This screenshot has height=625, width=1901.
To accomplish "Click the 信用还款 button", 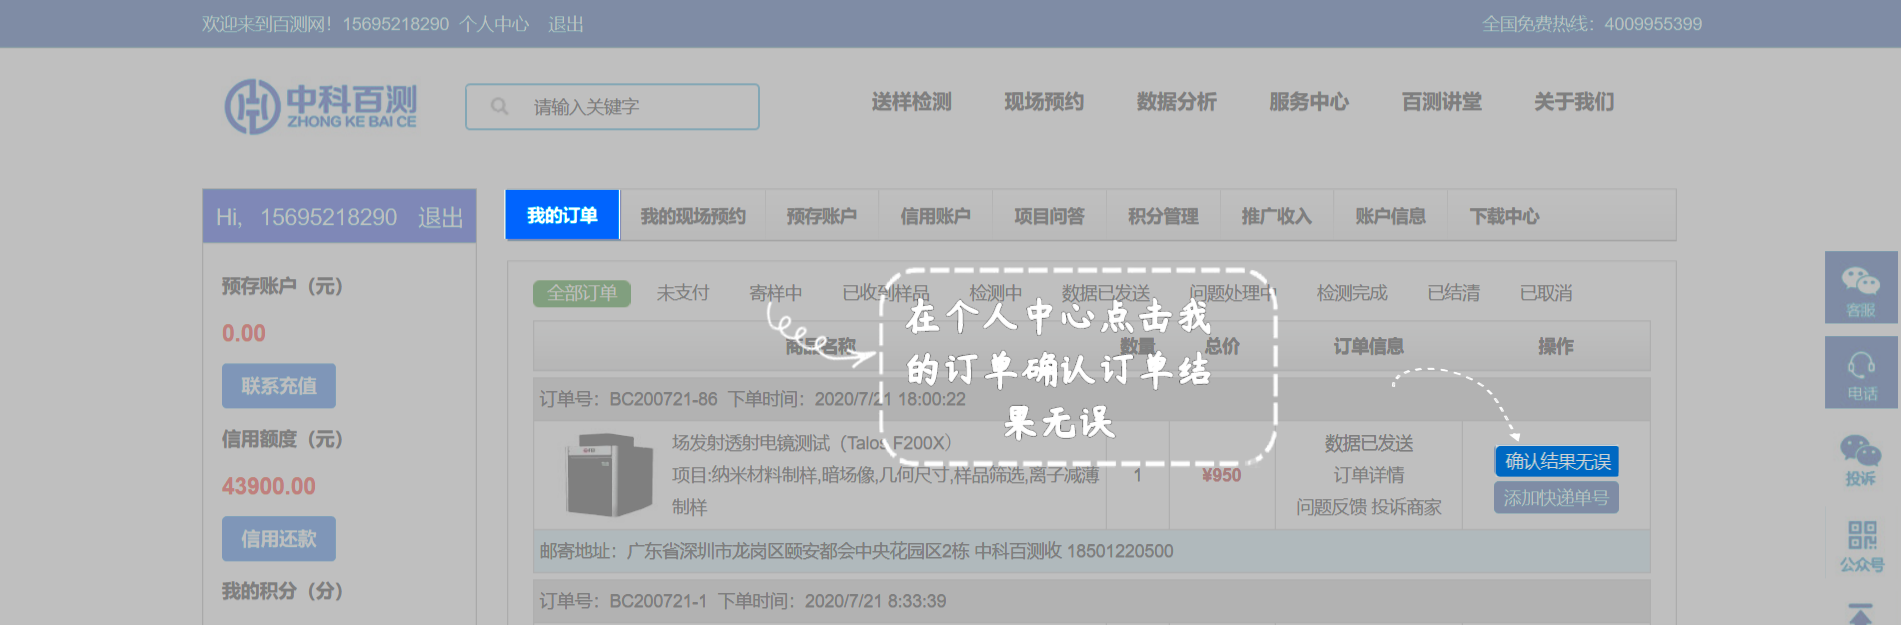I will click(x=278, y=539).
